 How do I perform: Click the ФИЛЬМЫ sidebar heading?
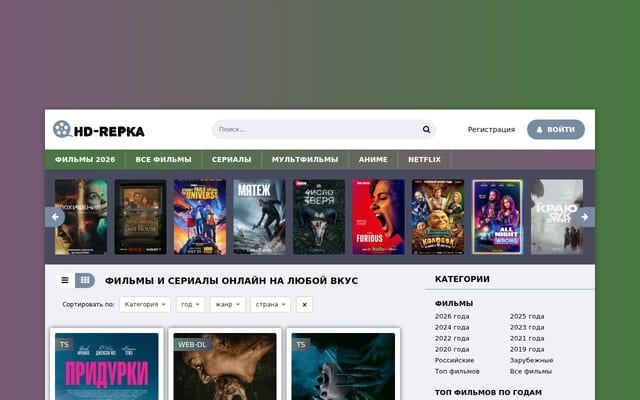(x=454, y=304)
